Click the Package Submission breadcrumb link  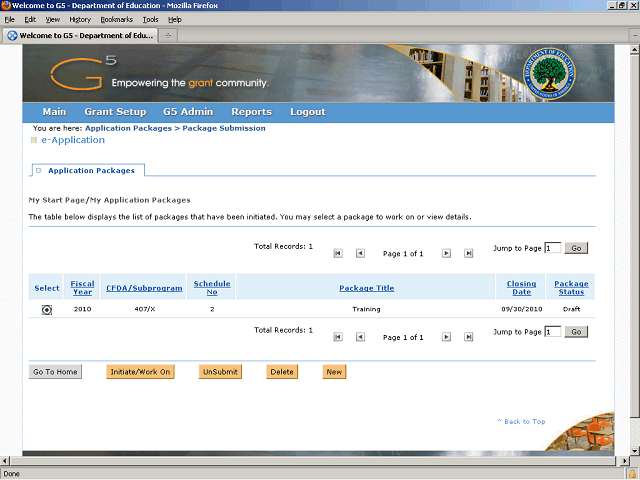224,128
